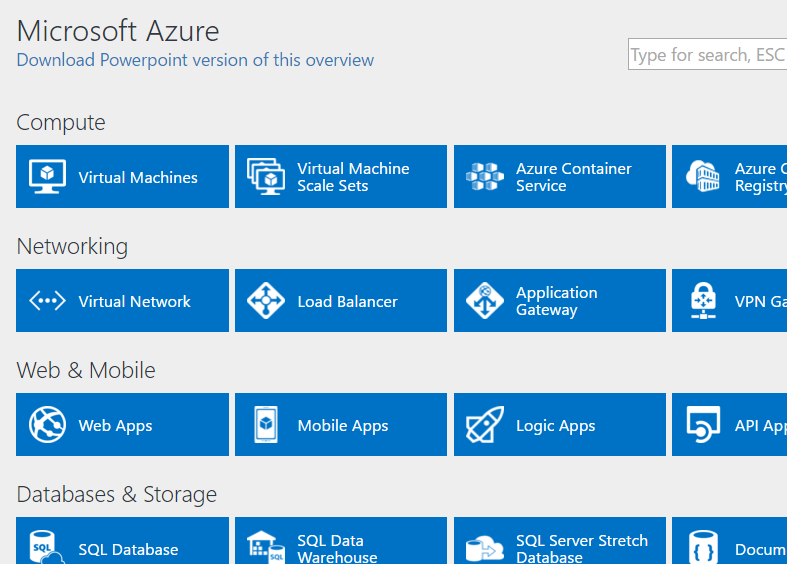
Task: Select the SQL Database tile label
Action: (128, 549)
